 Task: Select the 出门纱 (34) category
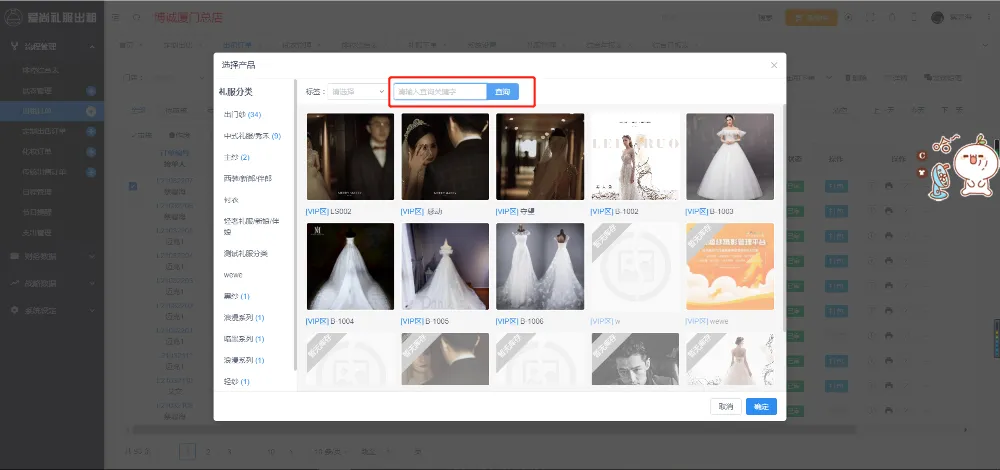point(242,115)
